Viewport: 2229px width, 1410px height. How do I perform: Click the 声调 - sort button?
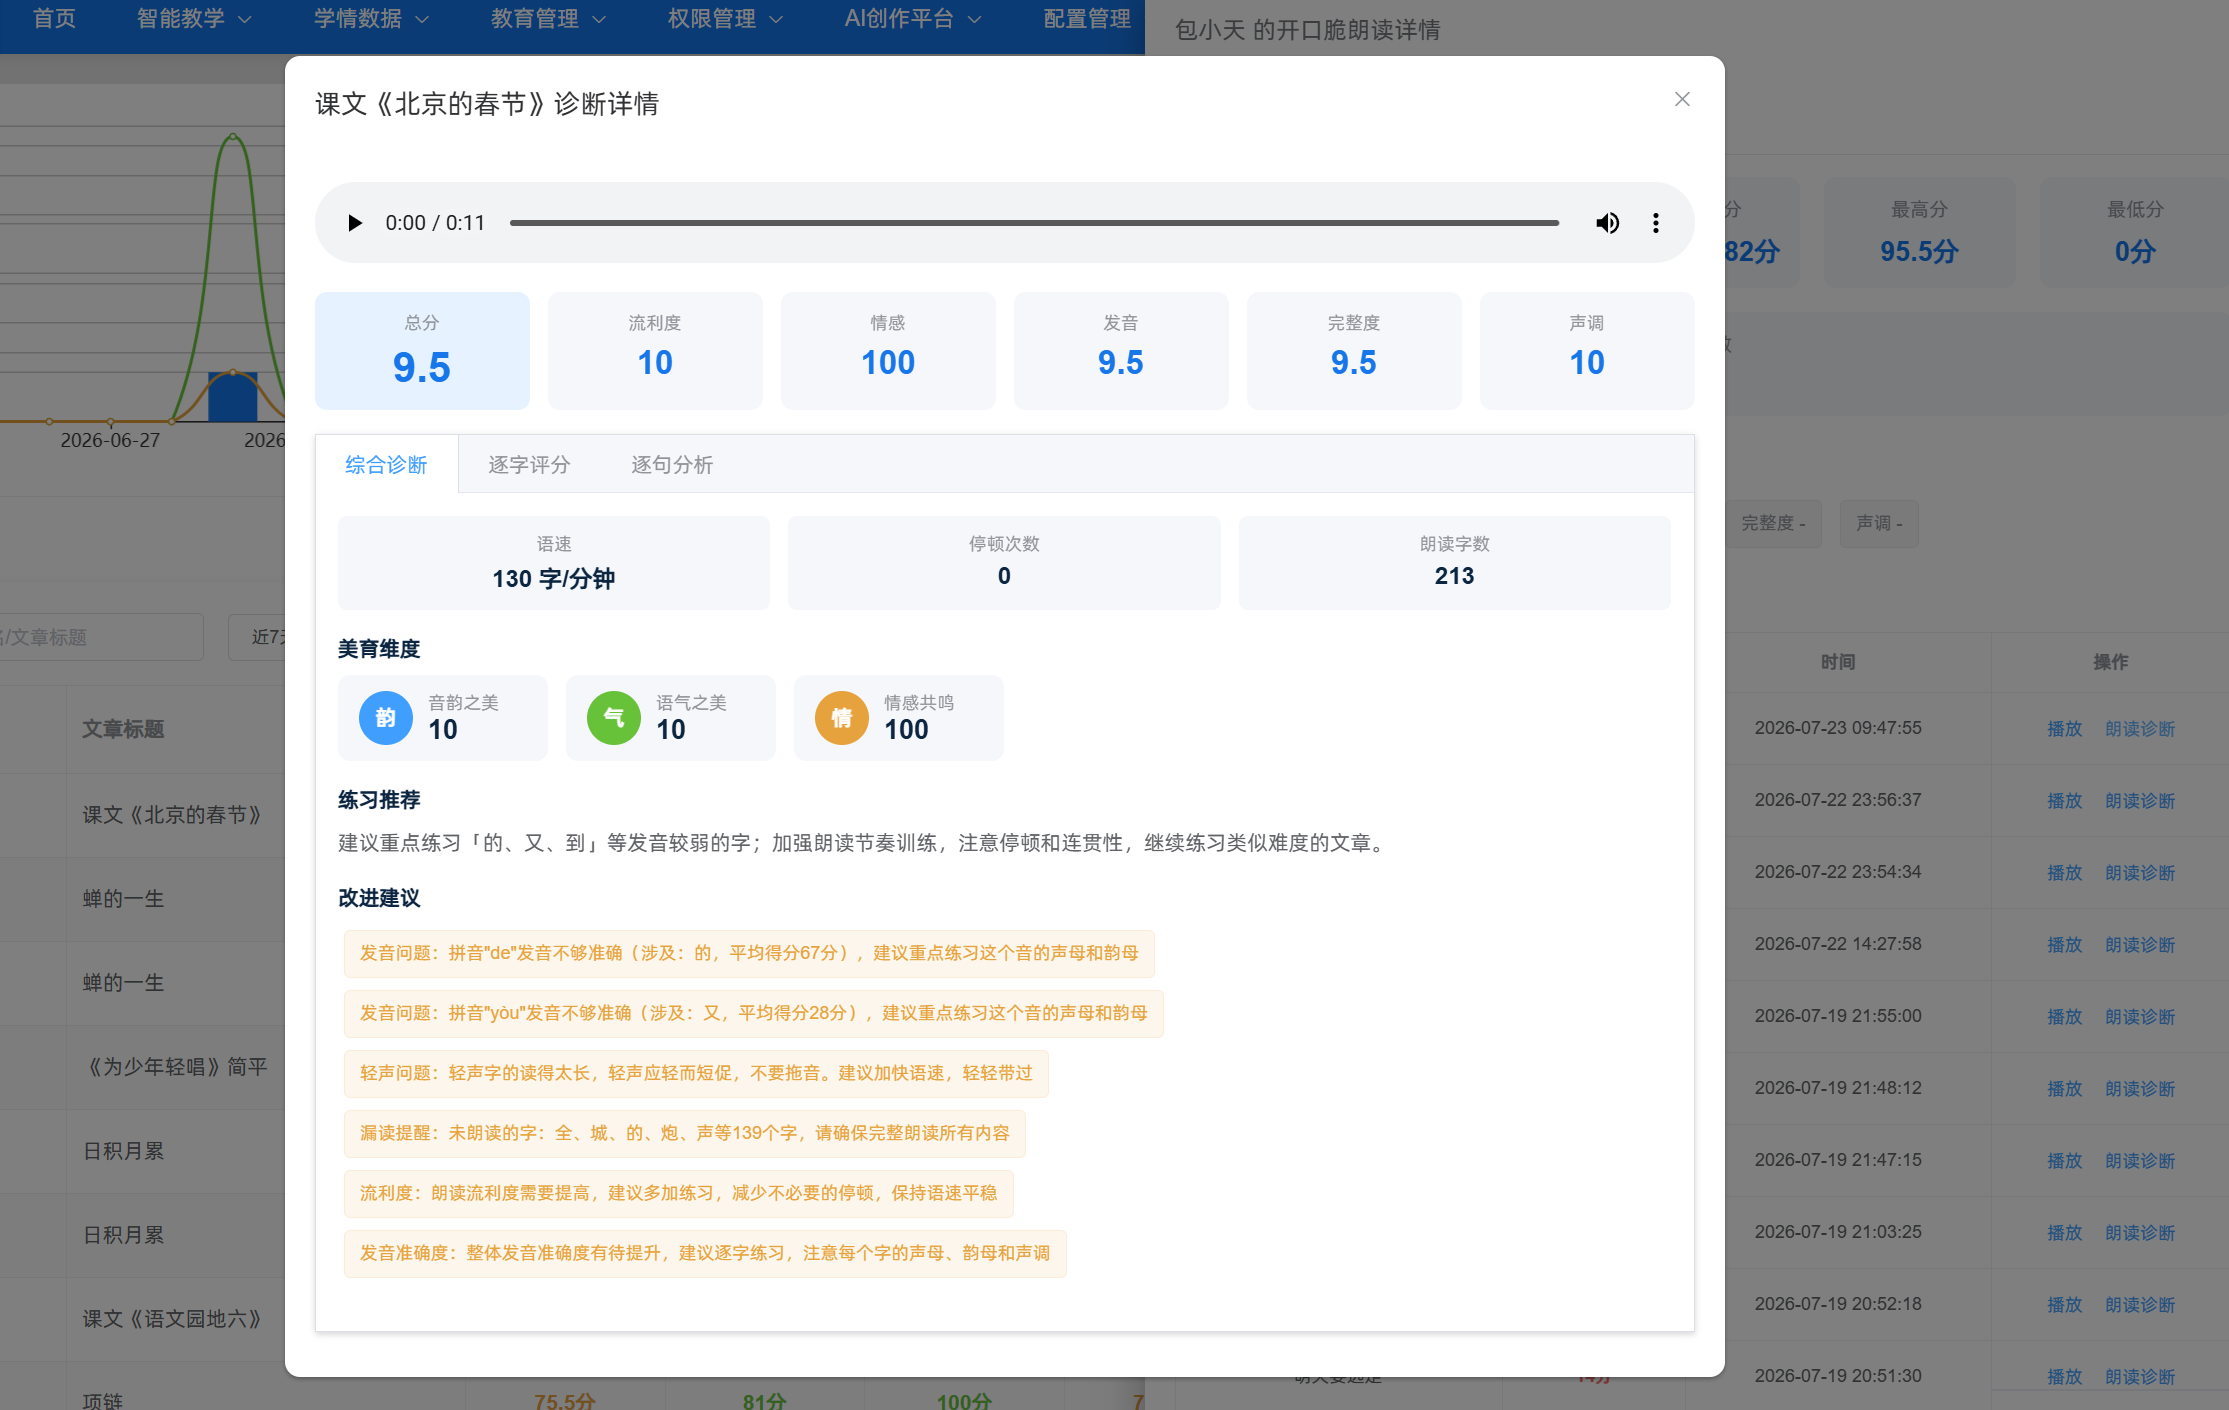click(x=1879, y=524)
